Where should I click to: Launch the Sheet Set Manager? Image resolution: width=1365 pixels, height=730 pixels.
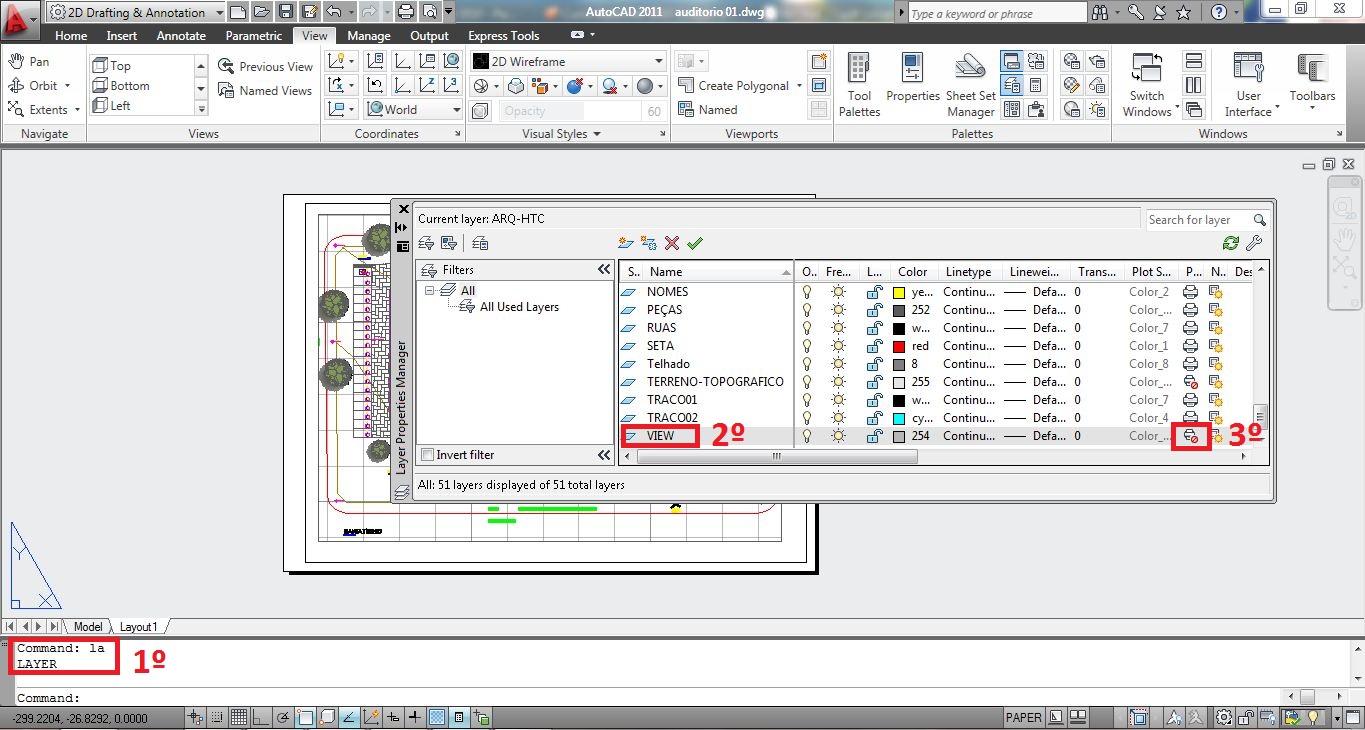[x=970, y=85]
